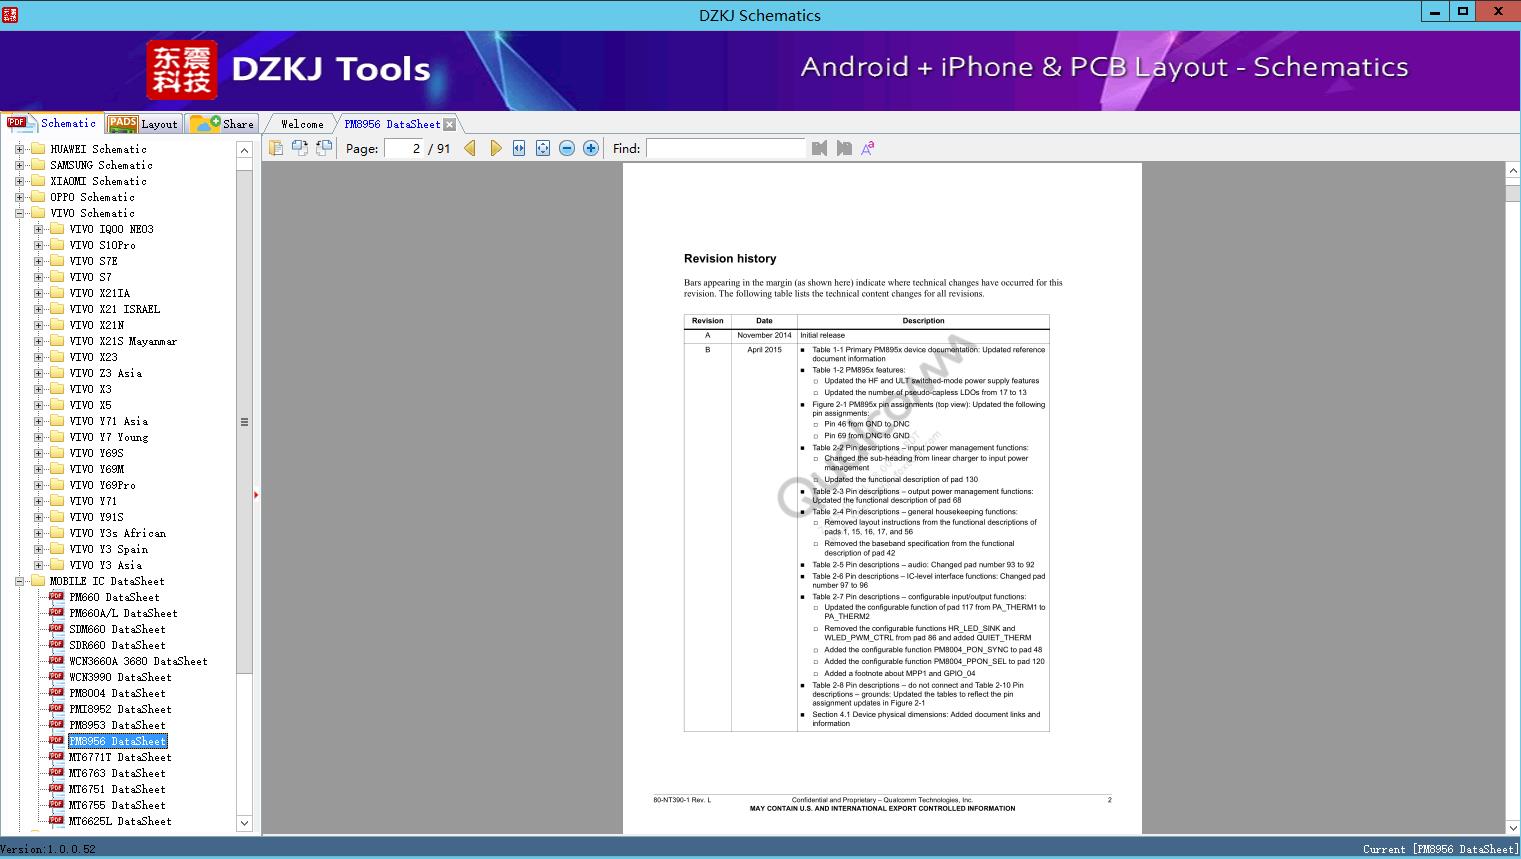Open the PM660 DataSheet PDF
Viewport: 1521px width, 859px height.
coord(114,597)
